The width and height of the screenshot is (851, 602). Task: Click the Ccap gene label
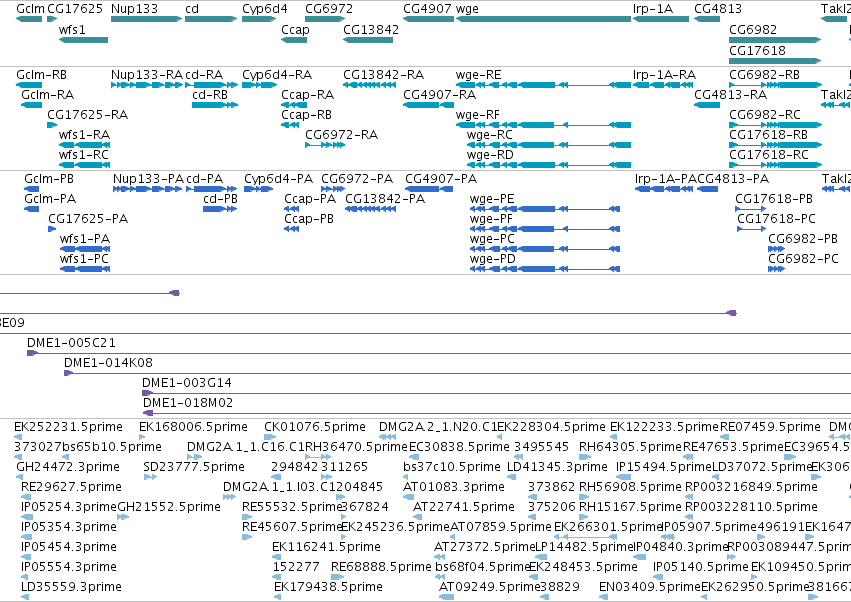(295, 30)
